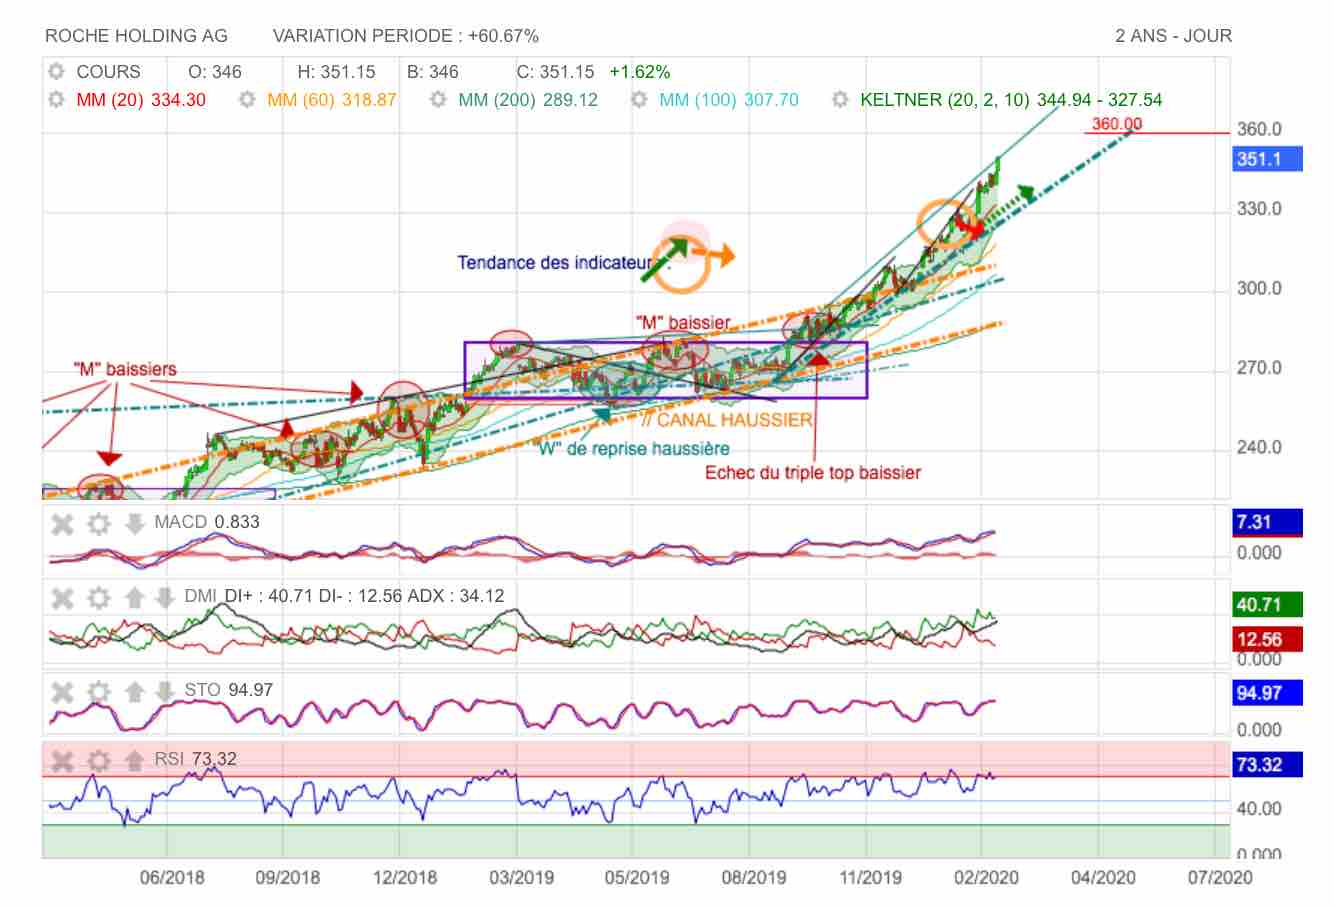
Task: Move the STO panel down
Action: click(166, 691)
